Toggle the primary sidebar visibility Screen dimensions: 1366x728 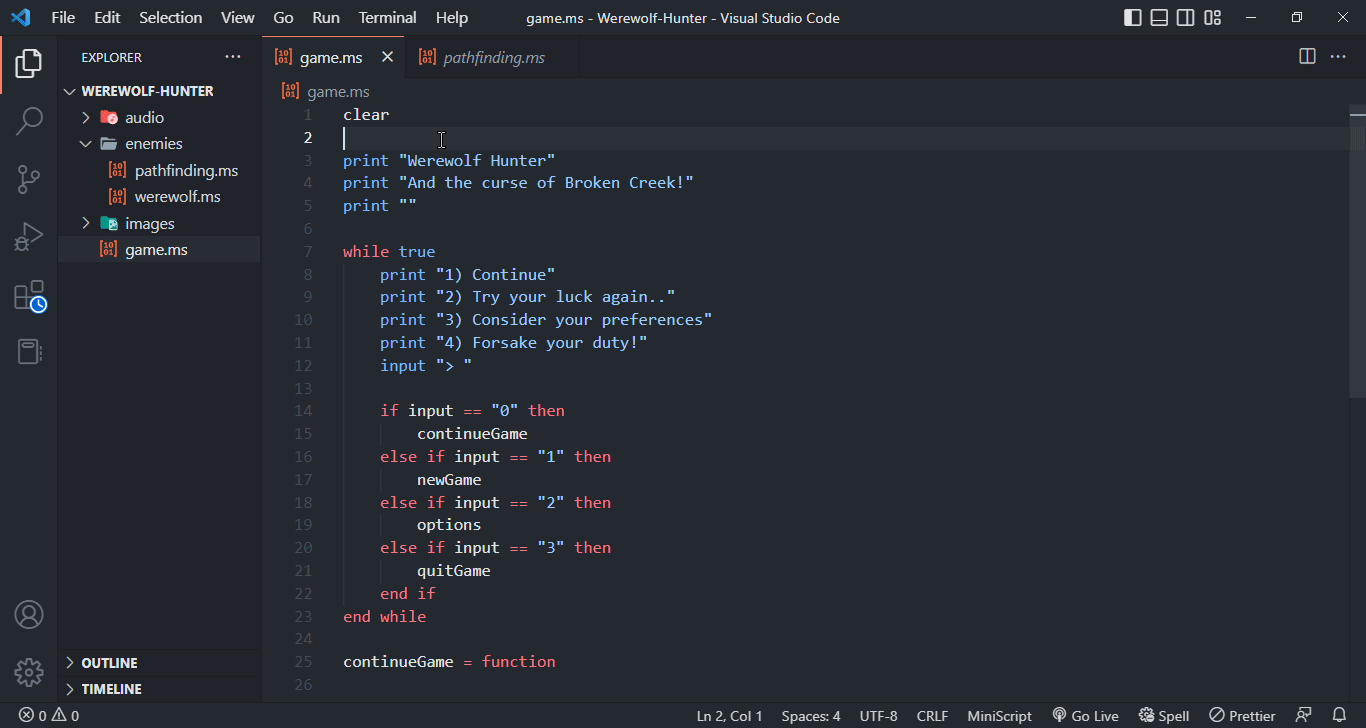click(1131, 17)
